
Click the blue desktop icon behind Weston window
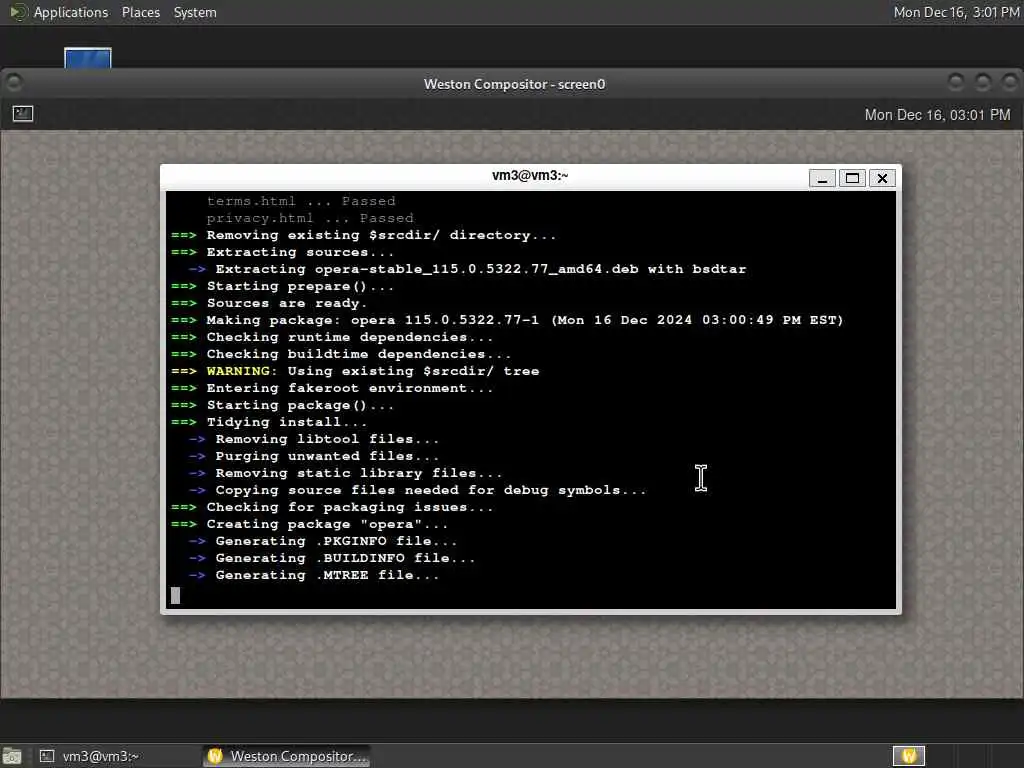88,57
